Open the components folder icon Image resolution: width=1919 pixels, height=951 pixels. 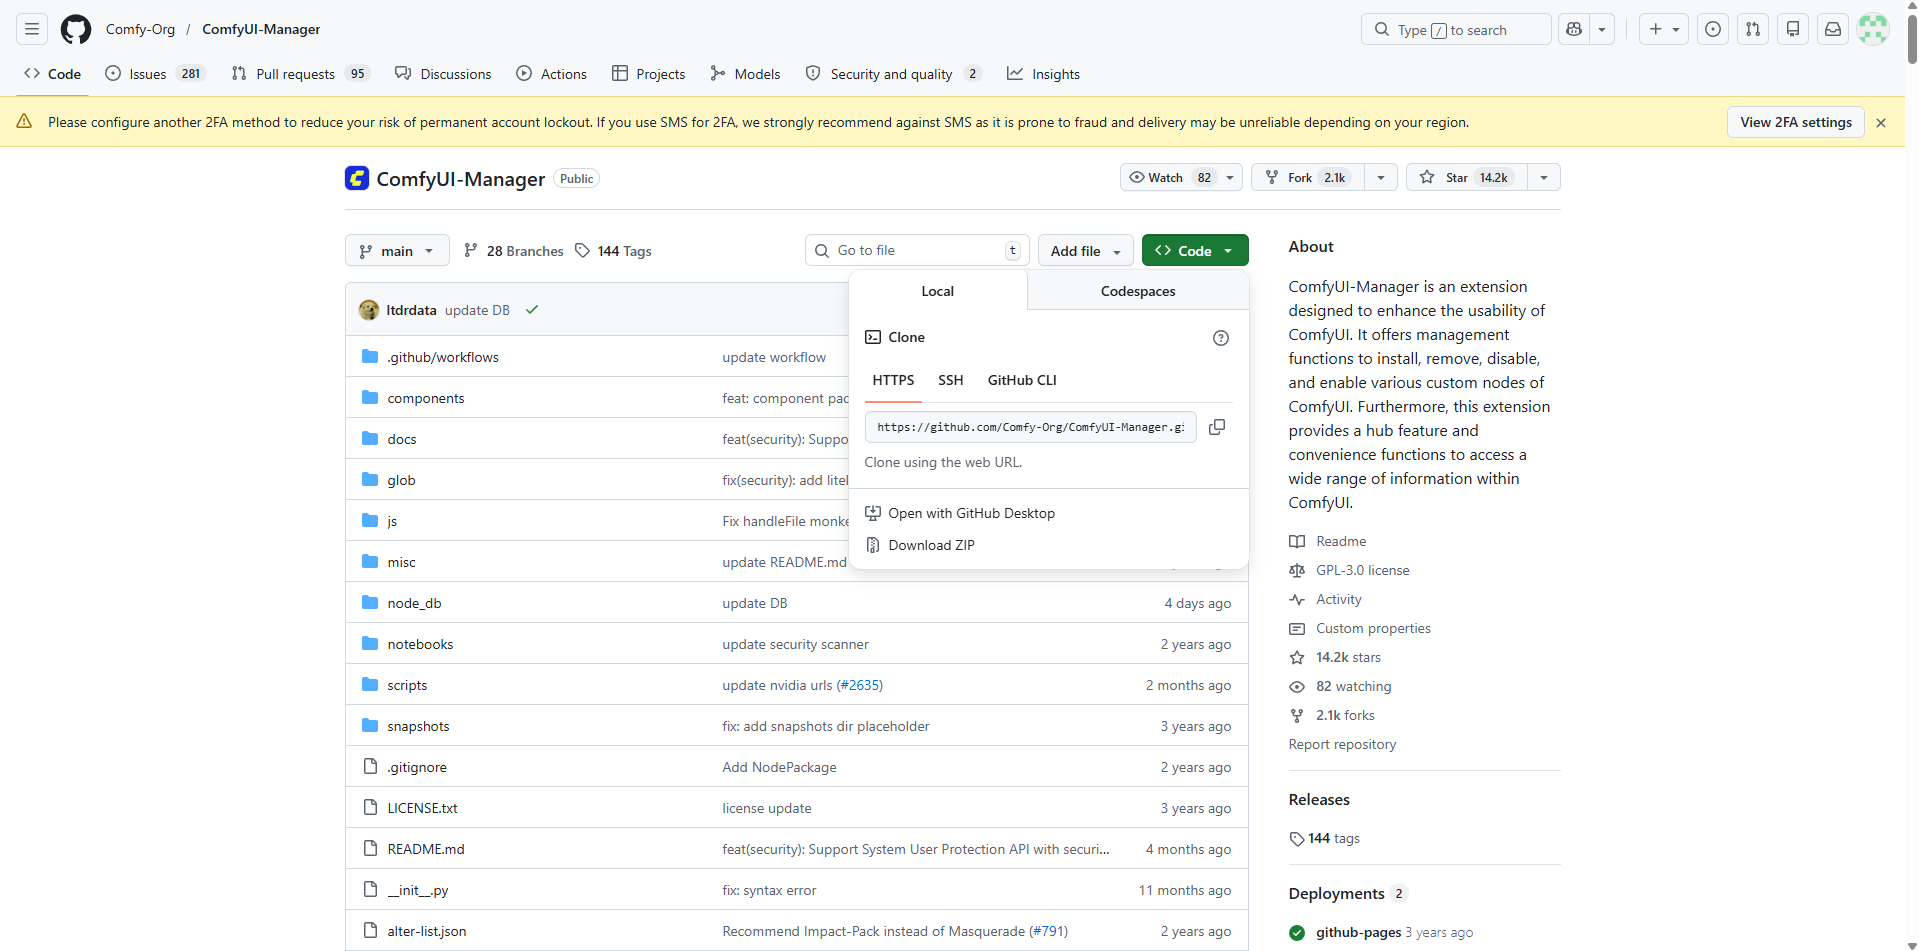[370, 397]
